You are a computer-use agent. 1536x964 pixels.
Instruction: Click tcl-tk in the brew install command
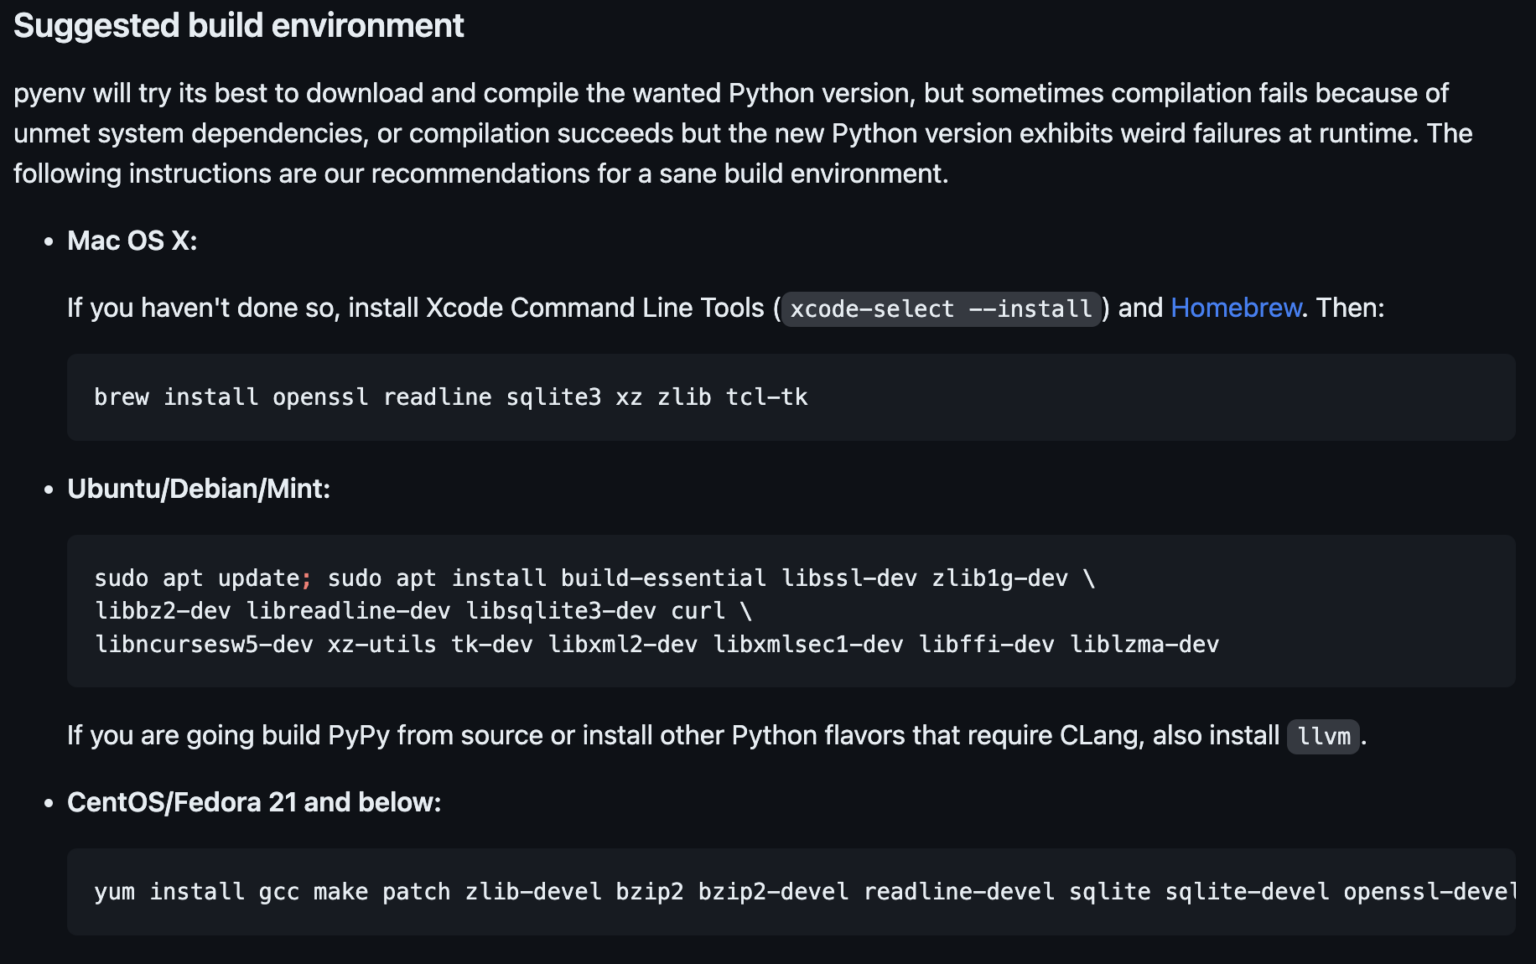click(x=767, y=397)
